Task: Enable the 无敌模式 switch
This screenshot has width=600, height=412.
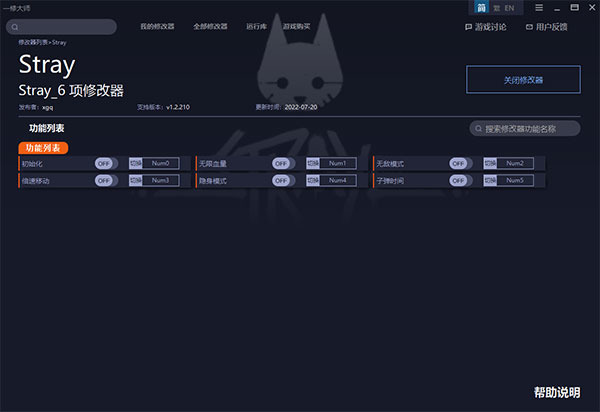Action: pos(460,164)
